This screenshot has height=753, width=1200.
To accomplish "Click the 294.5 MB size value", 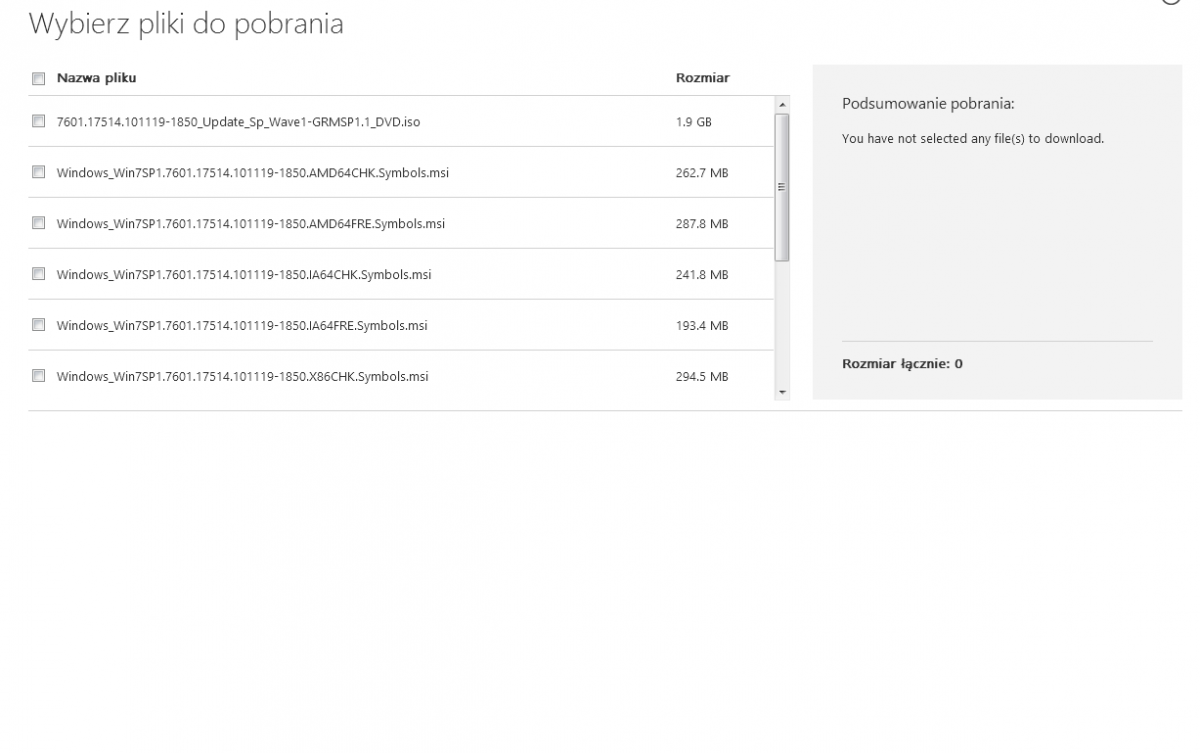I will (702, 376).
